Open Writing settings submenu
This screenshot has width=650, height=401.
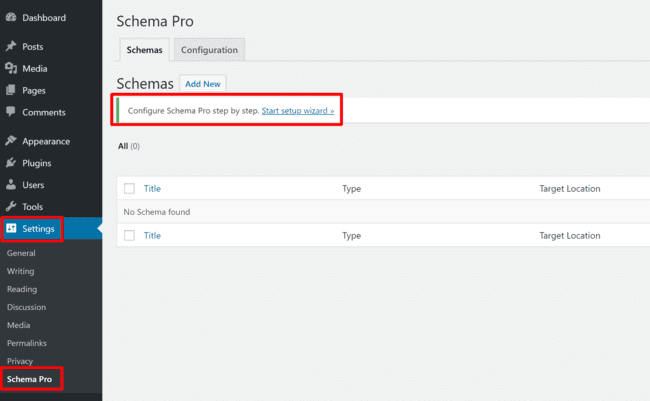(21, 271)
